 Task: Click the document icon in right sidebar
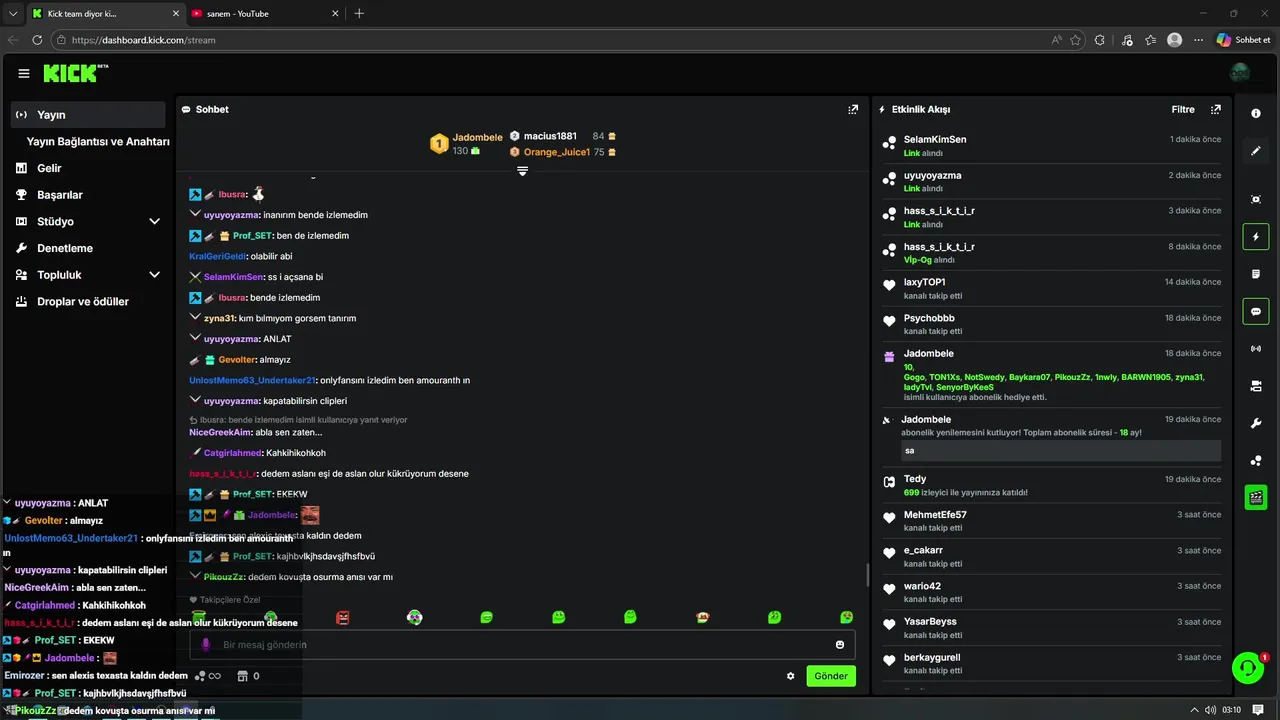point(1256,274)
